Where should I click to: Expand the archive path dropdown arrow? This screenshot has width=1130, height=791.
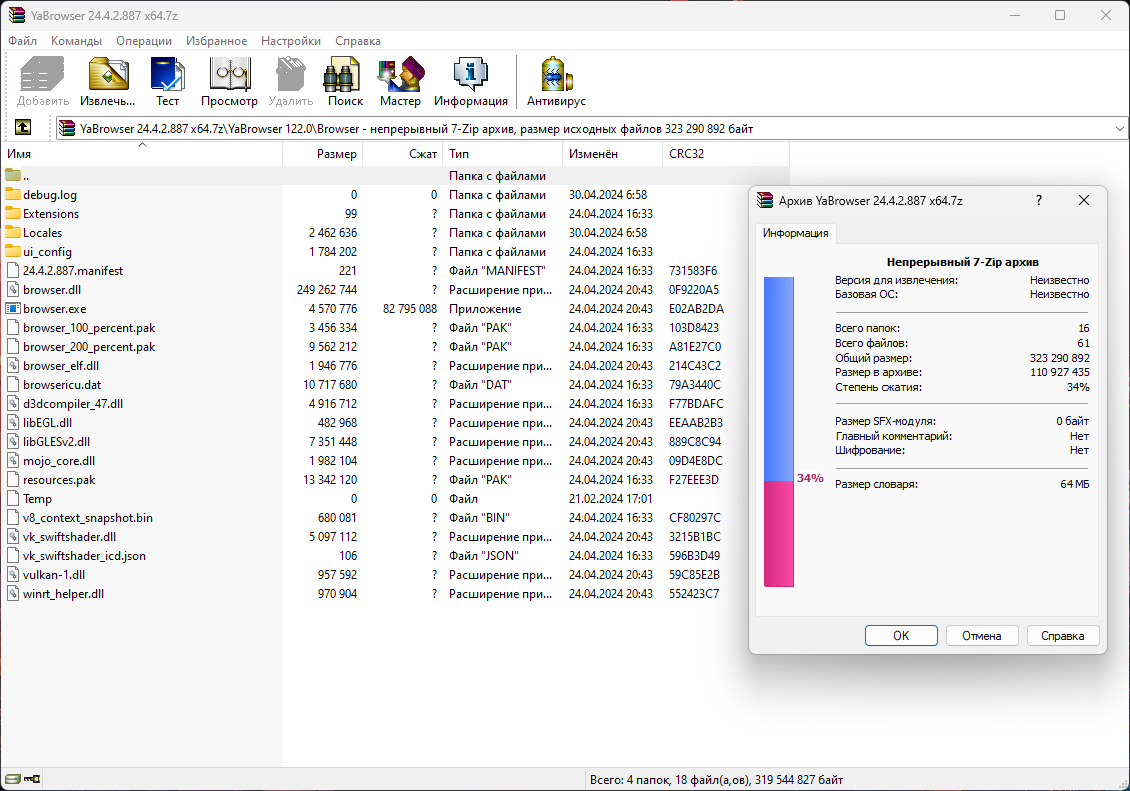(x=1119, y=128)
